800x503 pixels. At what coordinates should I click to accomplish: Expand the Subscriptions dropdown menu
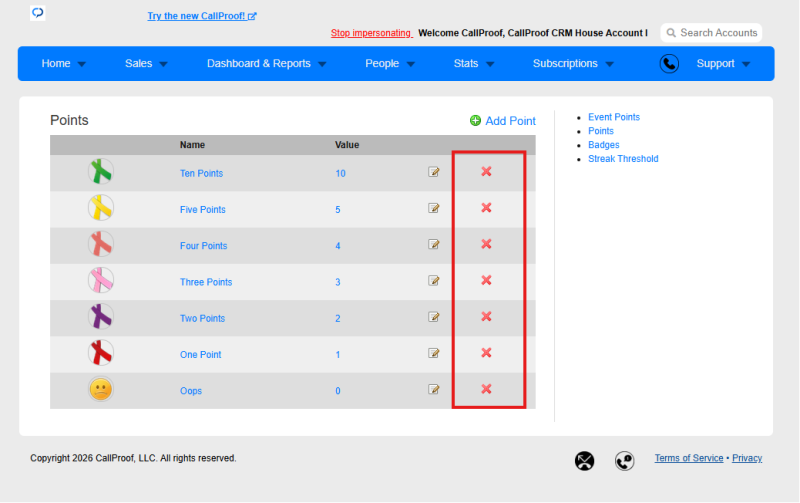[x=573, y=64]
